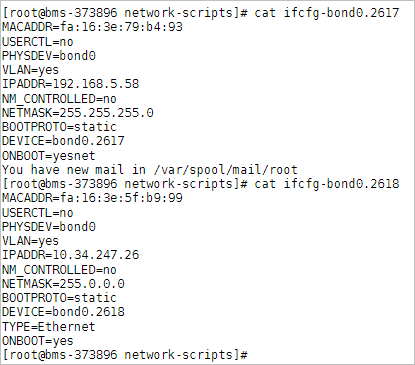Click the IPADDR=192.168.5.58 line
Image resolution: width=415 pixels, height=365 pixels.
coord(70,84)
